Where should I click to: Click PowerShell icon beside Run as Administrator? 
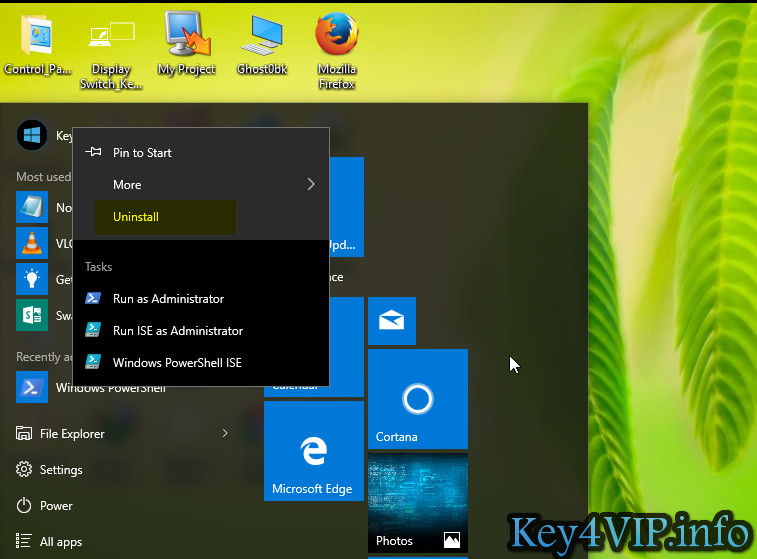pos(93,298)
